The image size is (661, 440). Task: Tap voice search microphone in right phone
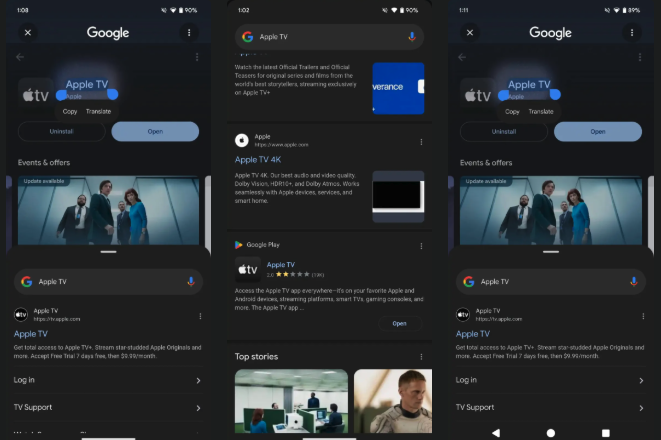[634, 282]
